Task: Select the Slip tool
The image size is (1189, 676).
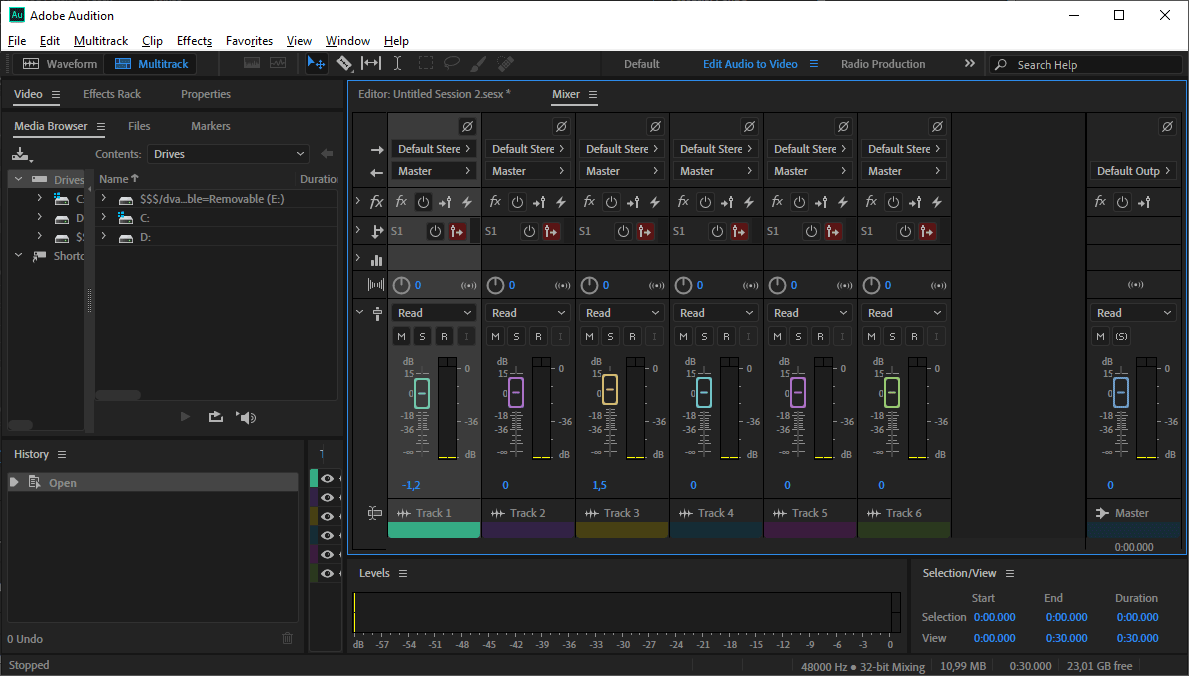Action: pyautogui.click(x=371, y=64)
